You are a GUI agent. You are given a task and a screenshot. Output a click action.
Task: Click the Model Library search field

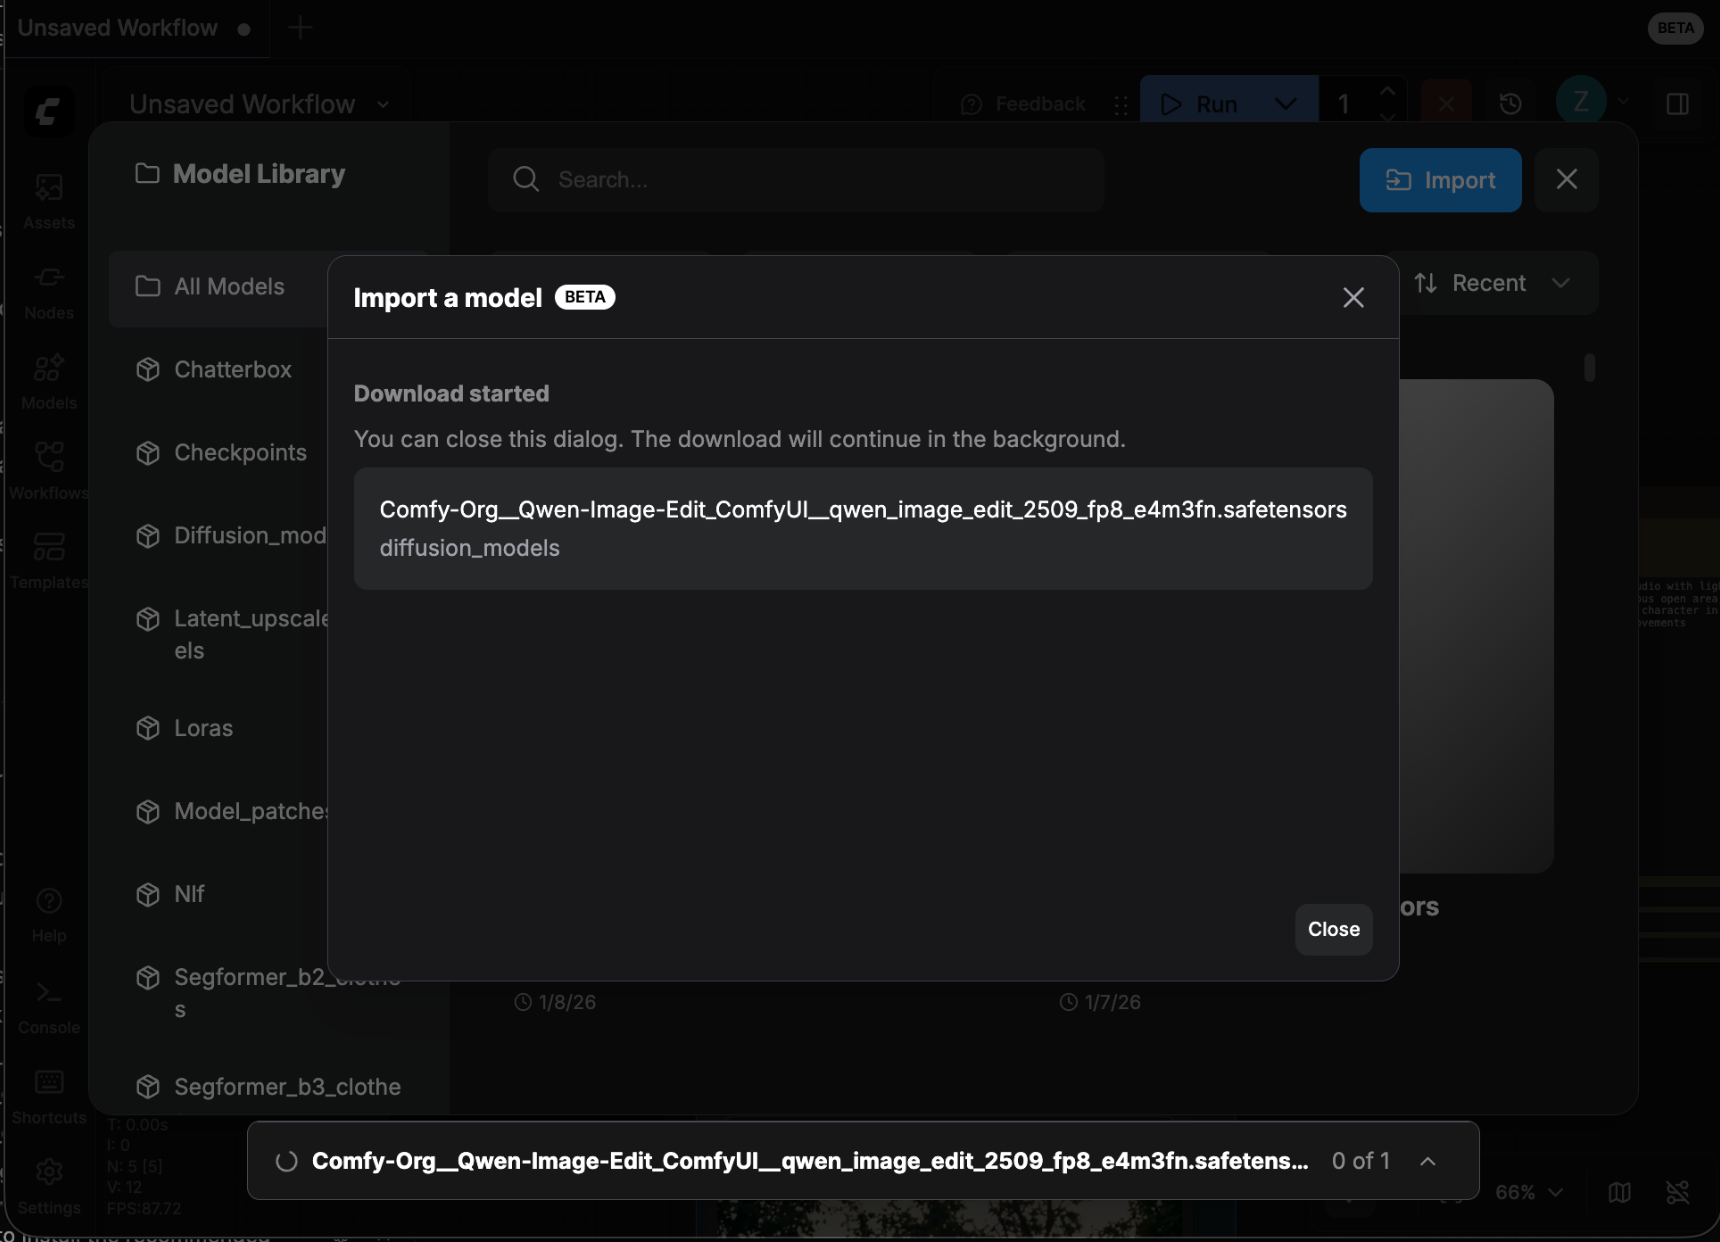click(x=795, y=180)
